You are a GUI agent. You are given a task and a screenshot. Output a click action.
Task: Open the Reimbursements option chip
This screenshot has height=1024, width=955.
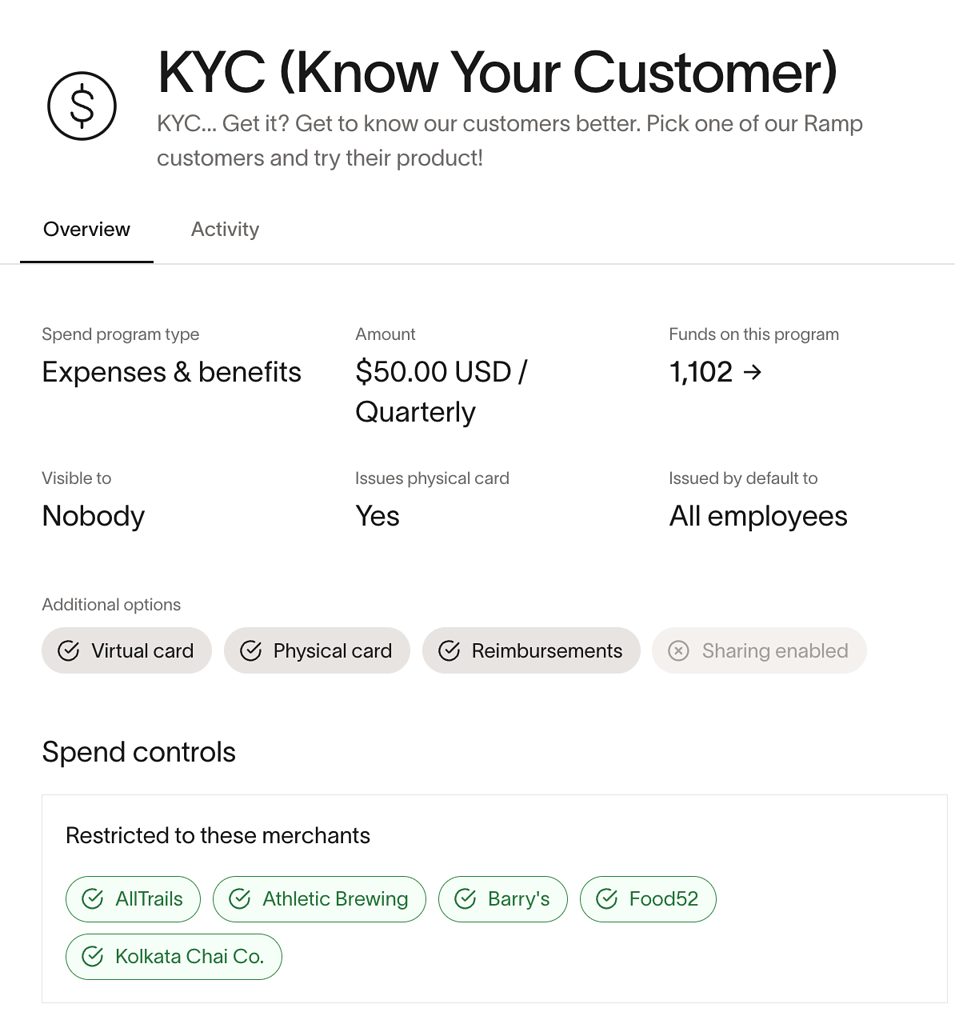pyautogui.click(x=531, y=650)
